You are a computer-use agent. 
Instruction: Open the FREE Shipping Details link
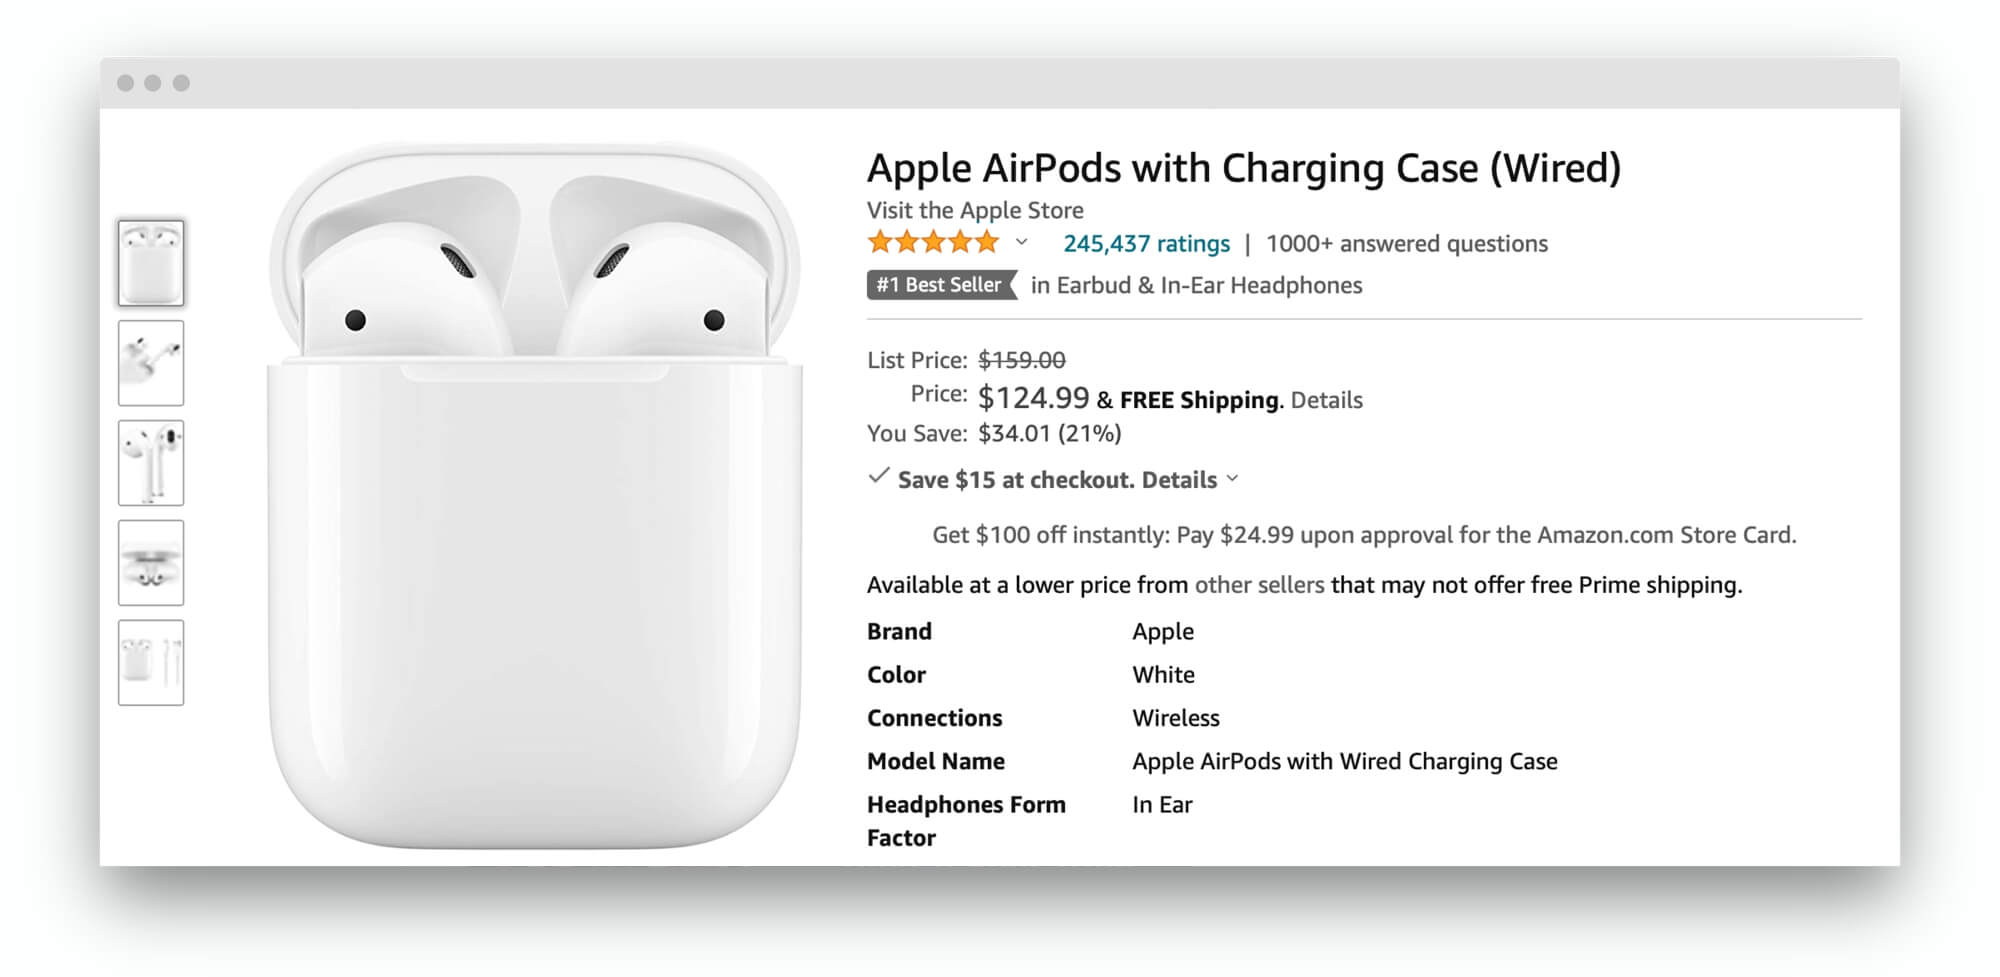point(1326,400)
